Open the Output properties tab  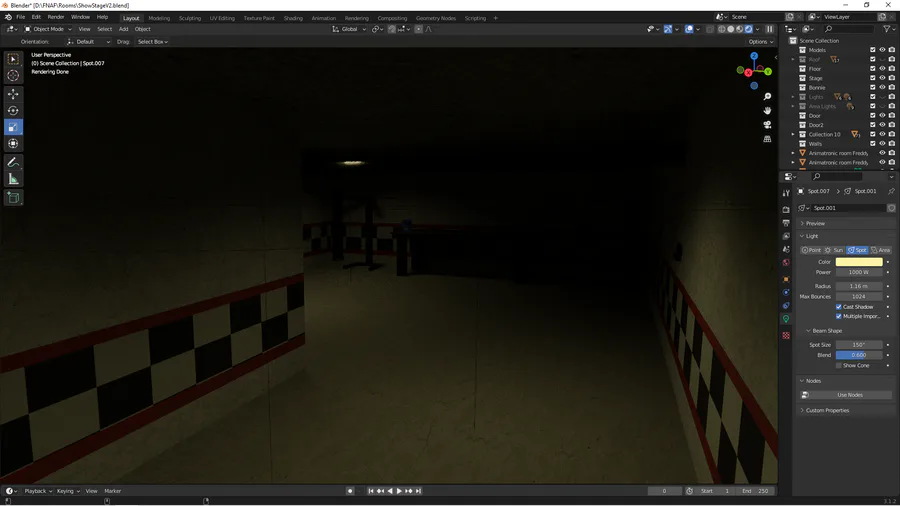coord(786,223)
